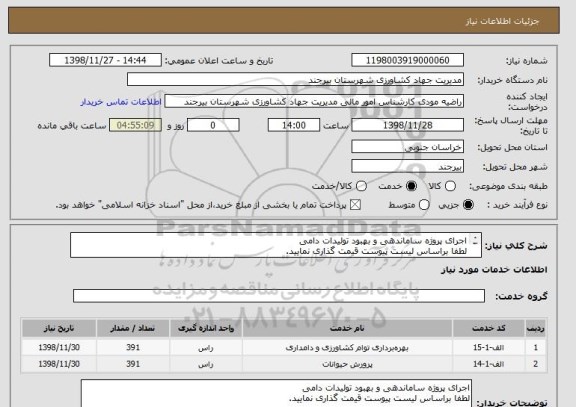Click the جزئیات اطلاعات نیاز header title
This screenshot has height=407, width=576.
[x=502, y=21]
